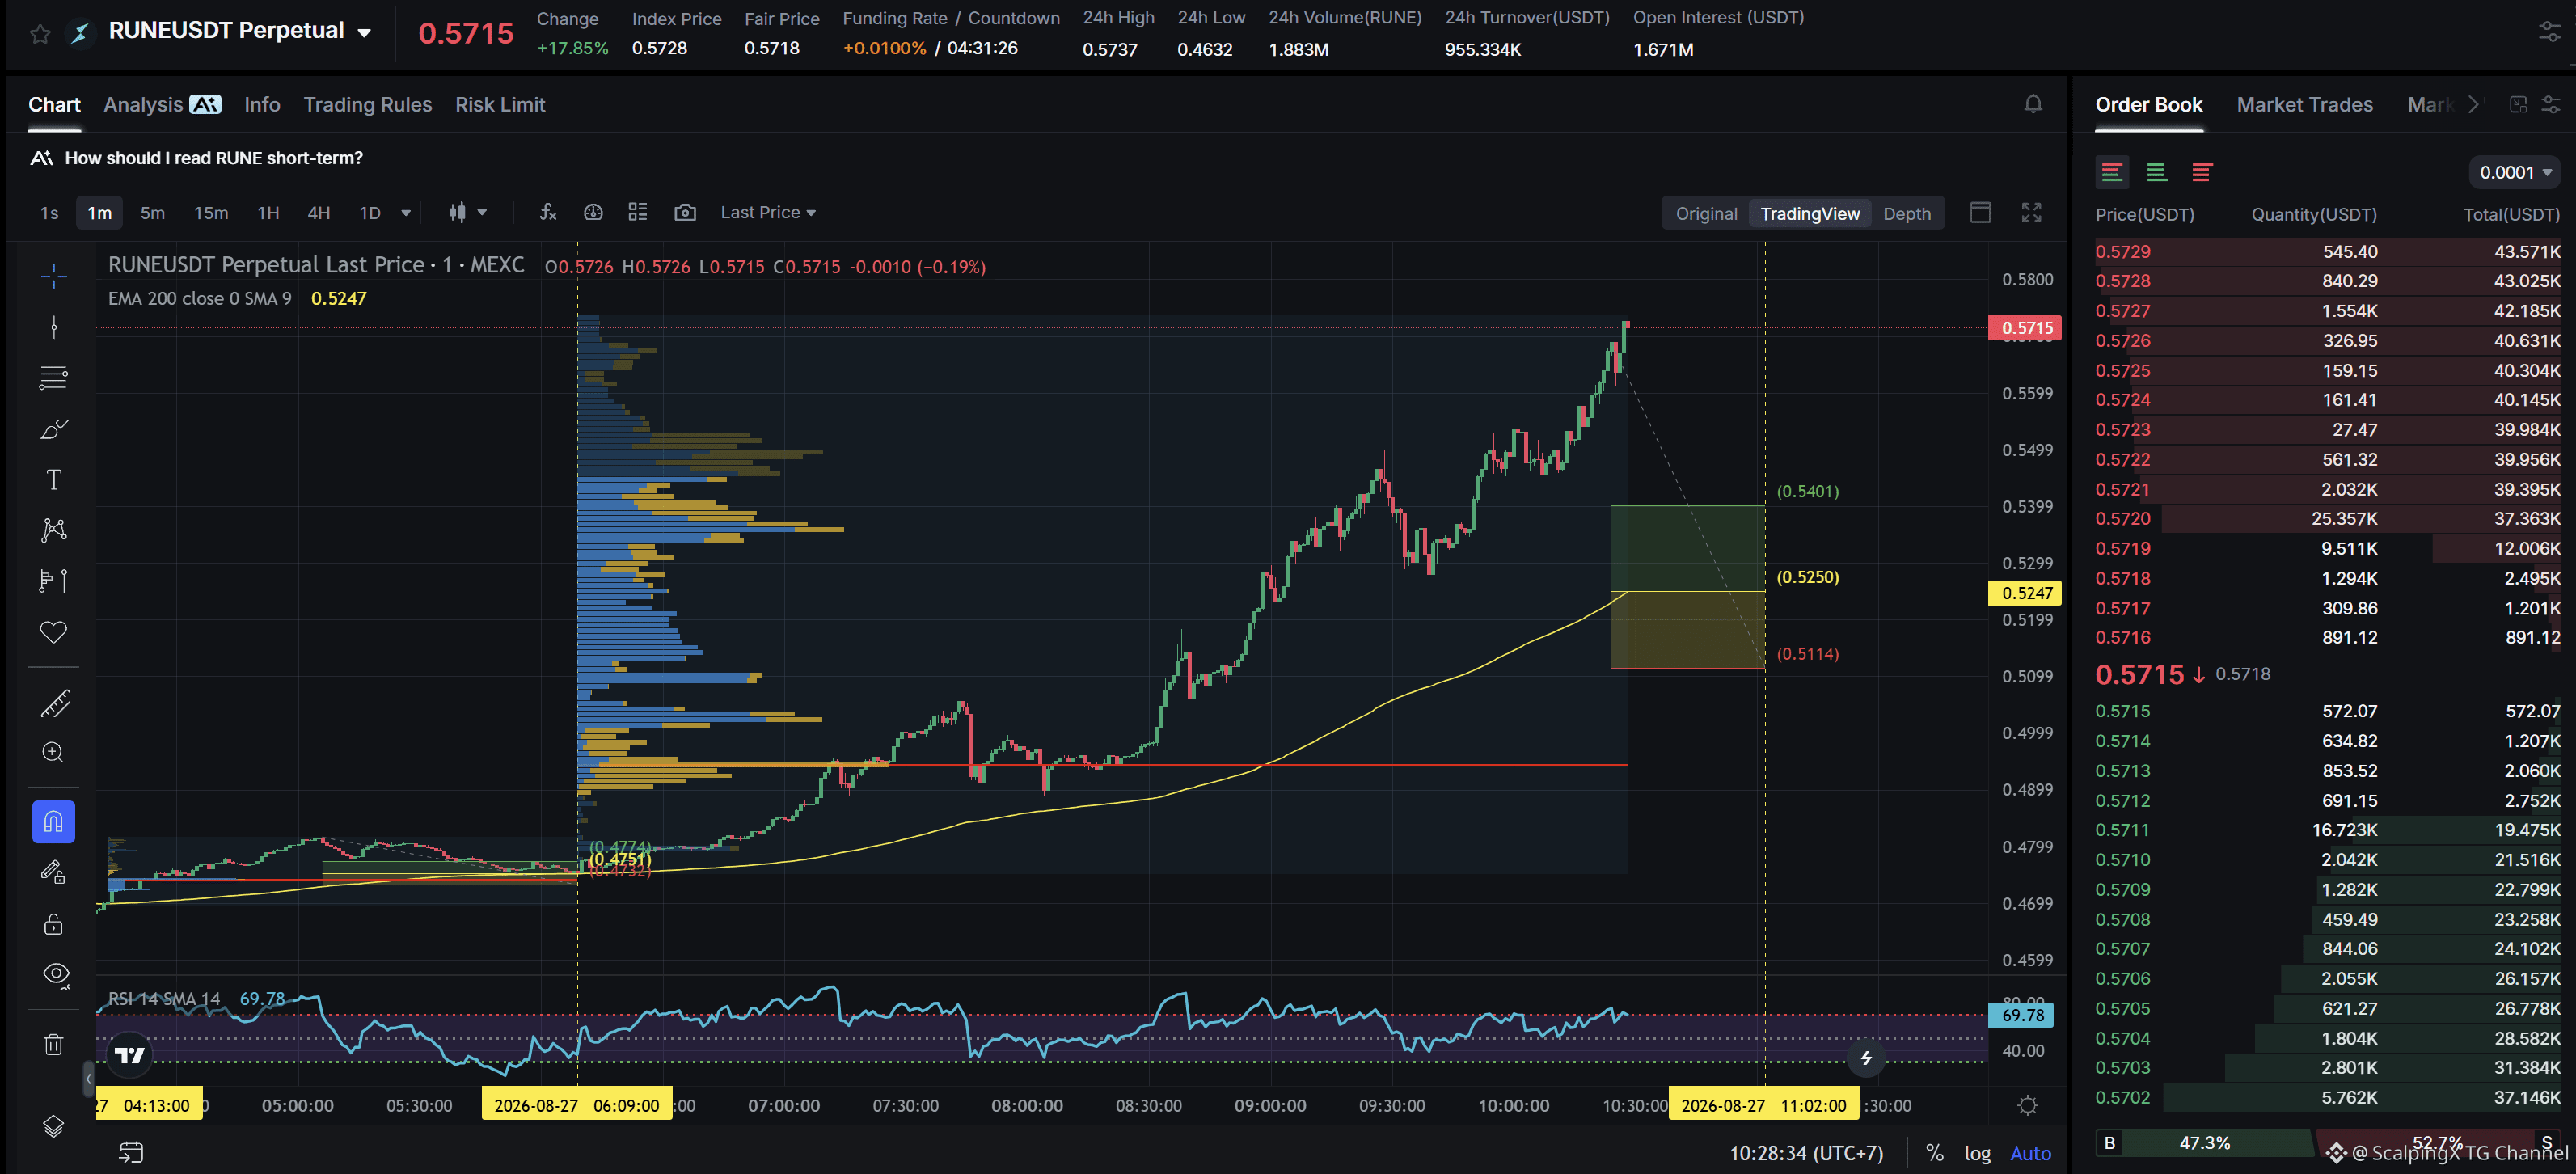
Task: Expand more order book tabs chevron
Action: pyautogui.click(x=2473, y=104)
